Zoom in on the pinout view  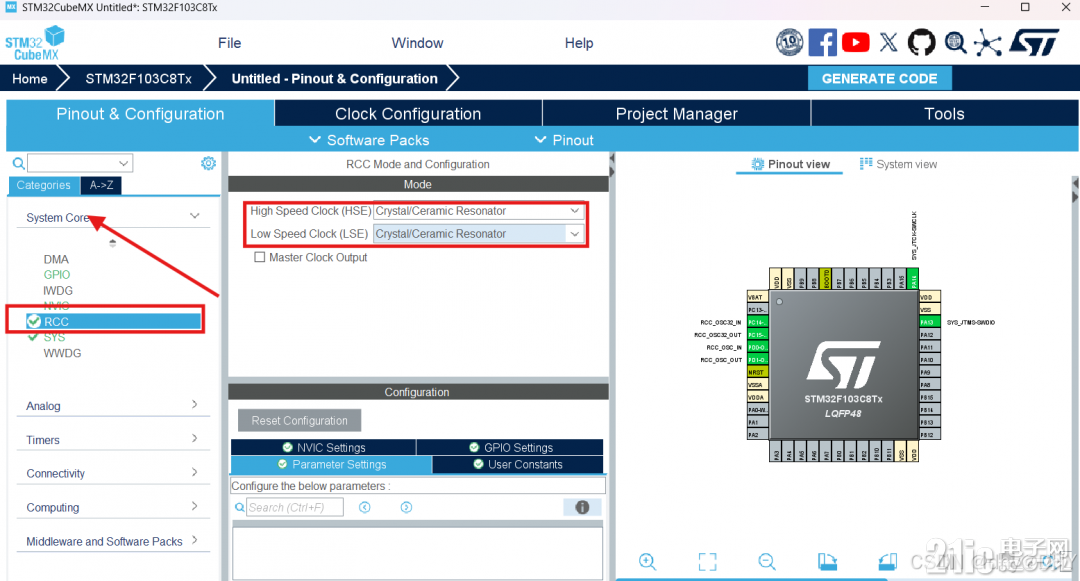click(x=647, y=562)
